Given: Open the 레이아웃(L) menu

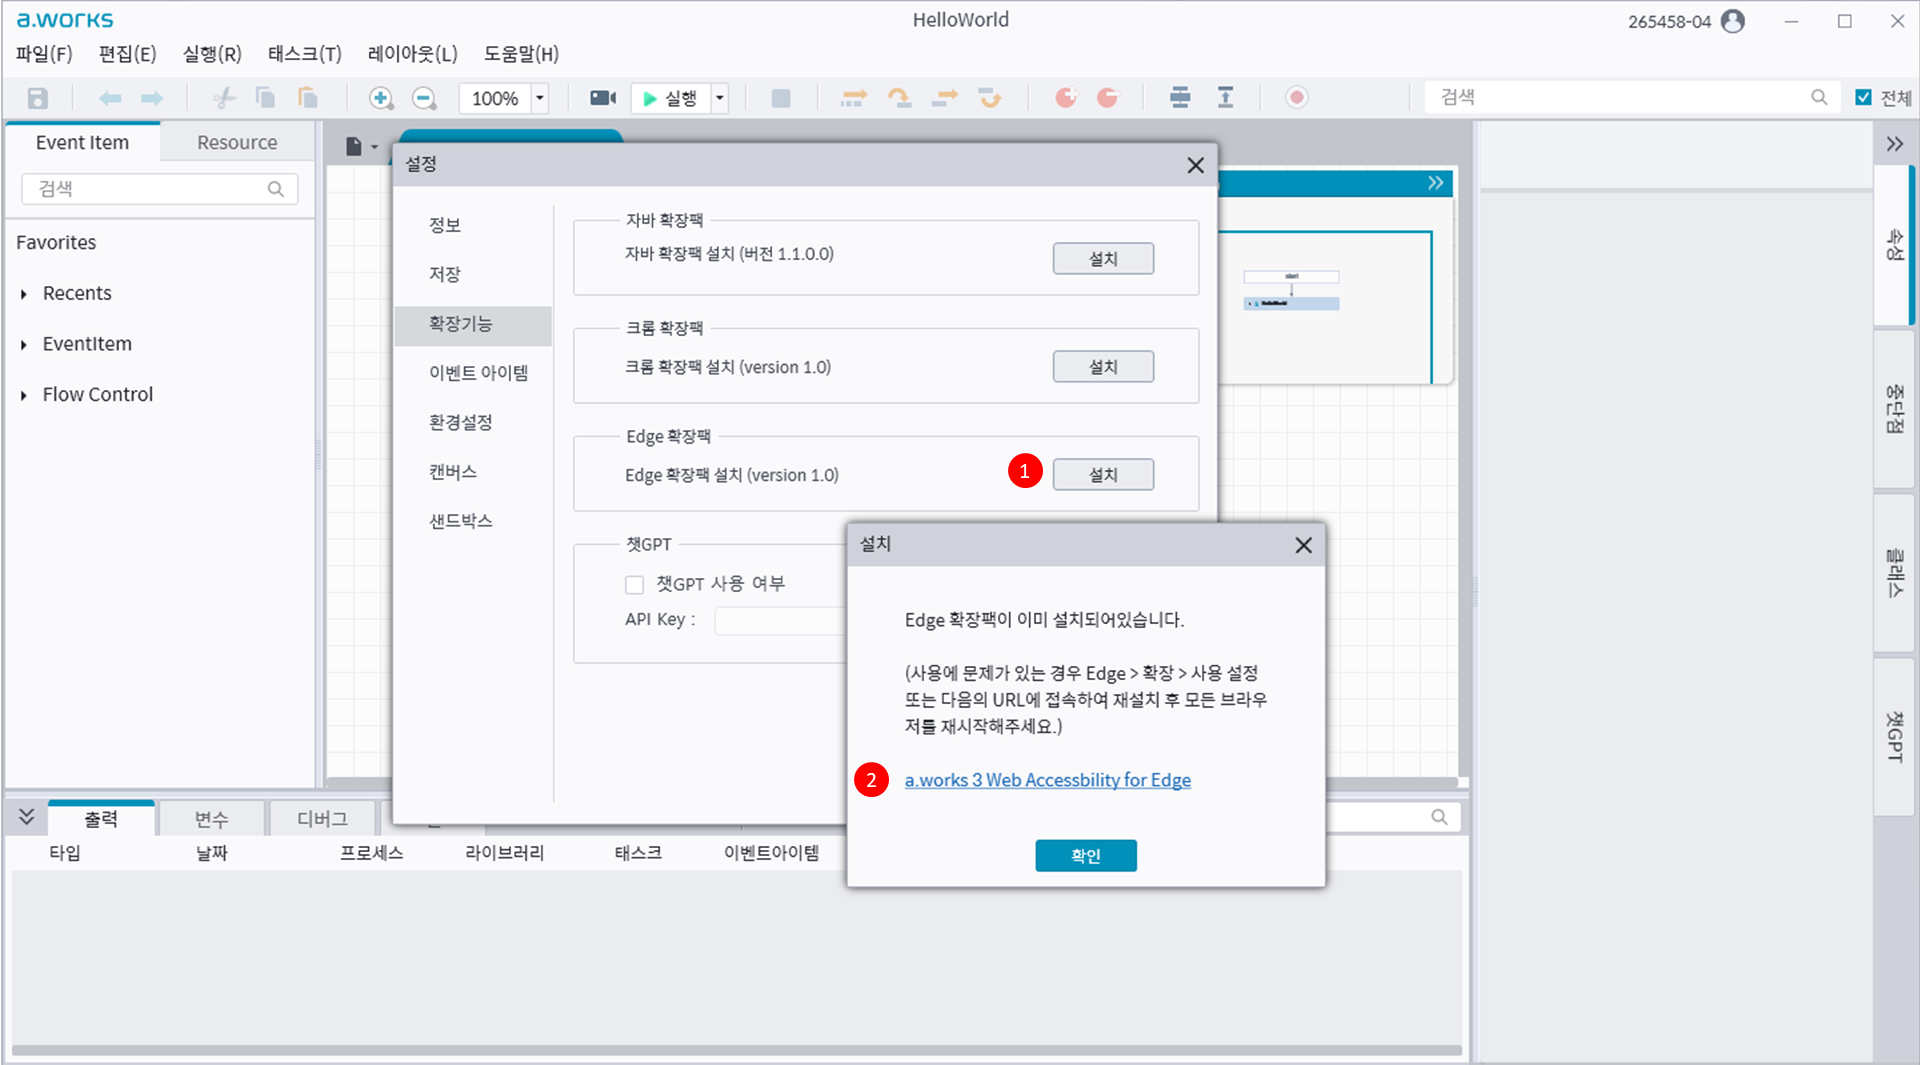Looking at the screenshot, I should click(412, 54).
